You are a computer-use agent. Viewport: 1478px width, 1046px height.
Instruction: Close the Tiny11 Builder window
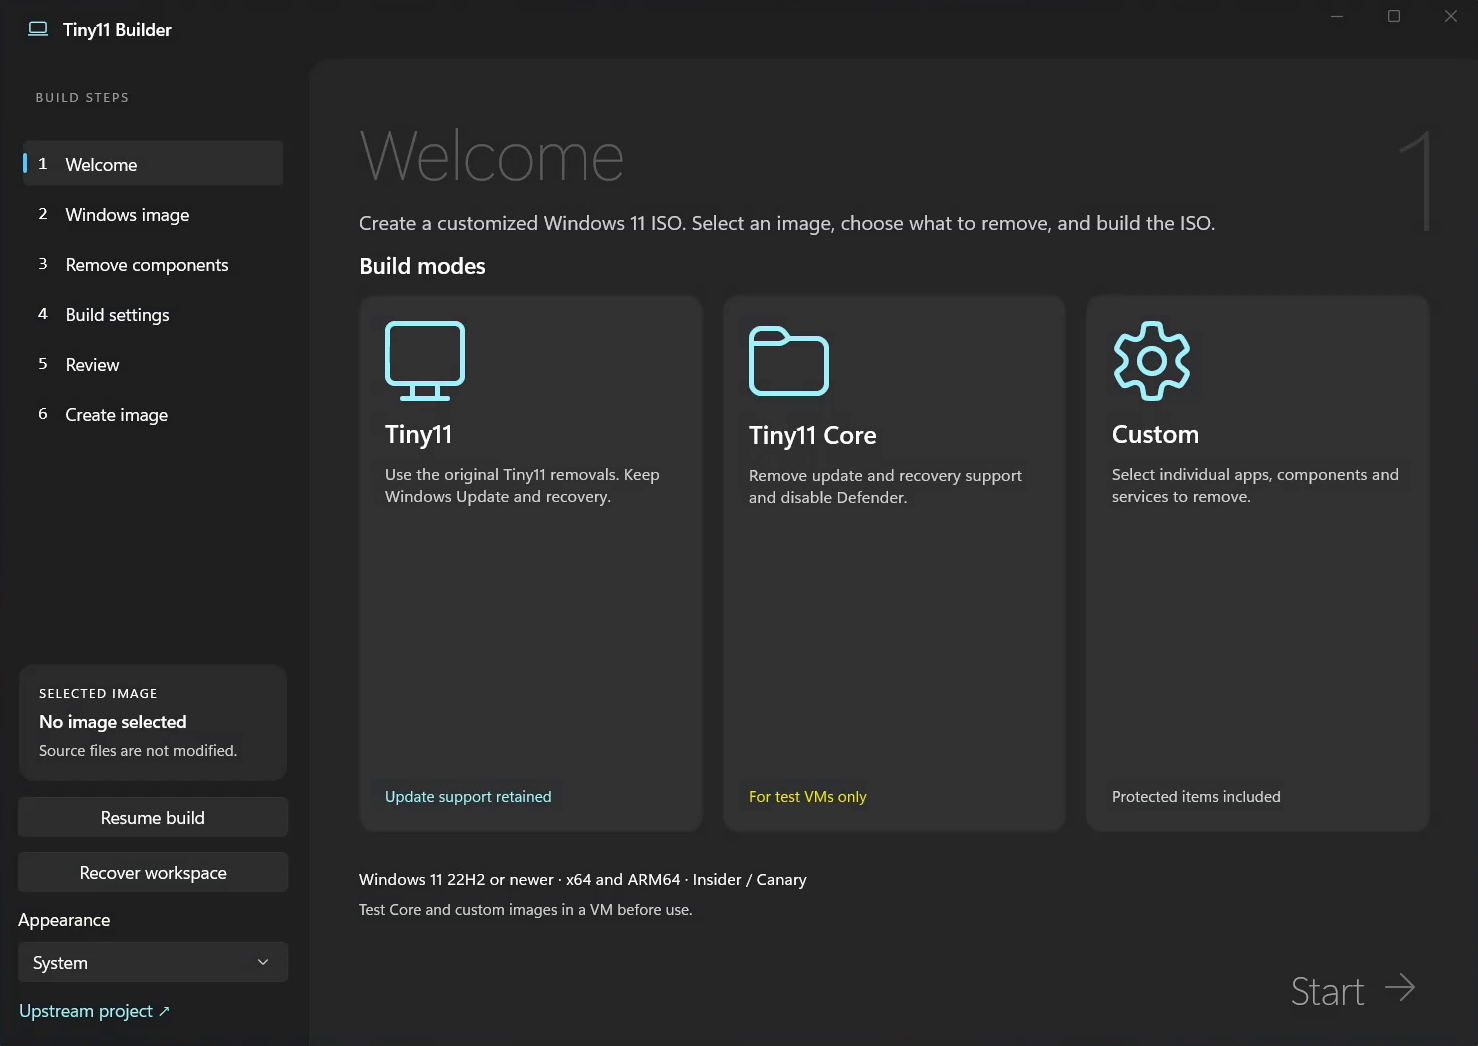[x=1450, y=16]
